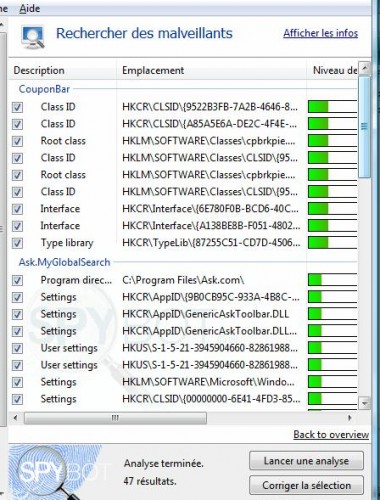Image resolution: width=380 pixels, height=500 pixels.
Task: Click Corriger la sélection button
Action: (306, 485)
